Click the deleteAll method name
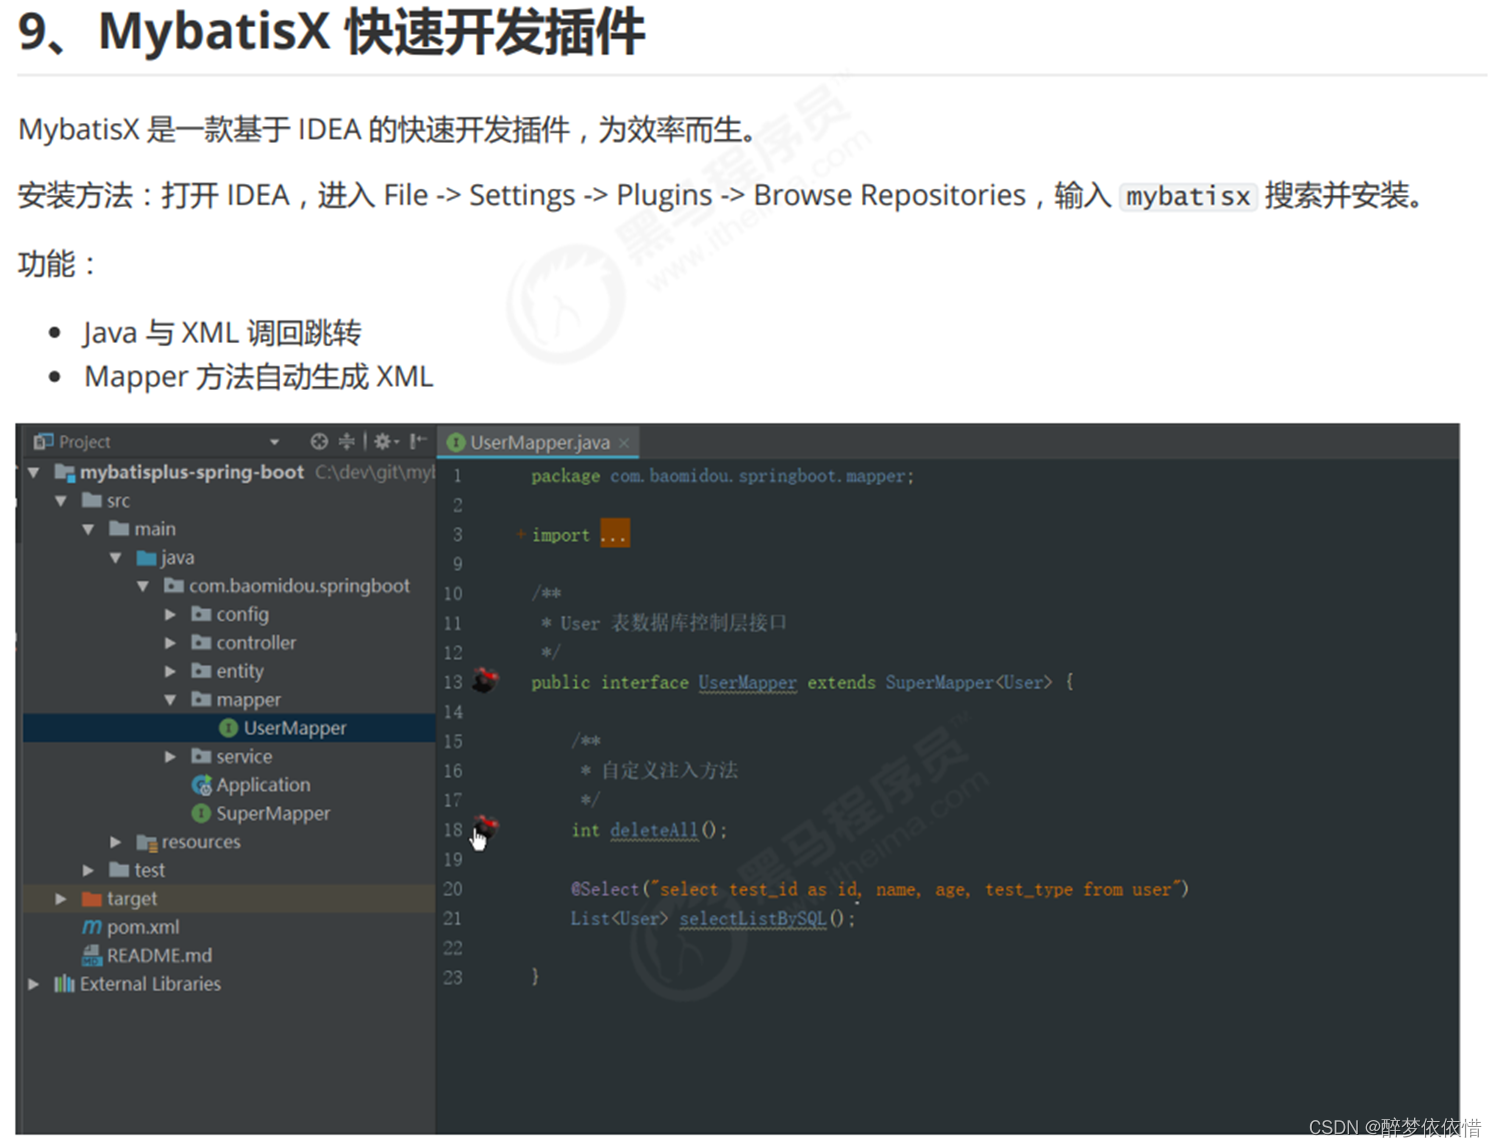This screenshot has height=1147, width=1497. tap(654, 830)
